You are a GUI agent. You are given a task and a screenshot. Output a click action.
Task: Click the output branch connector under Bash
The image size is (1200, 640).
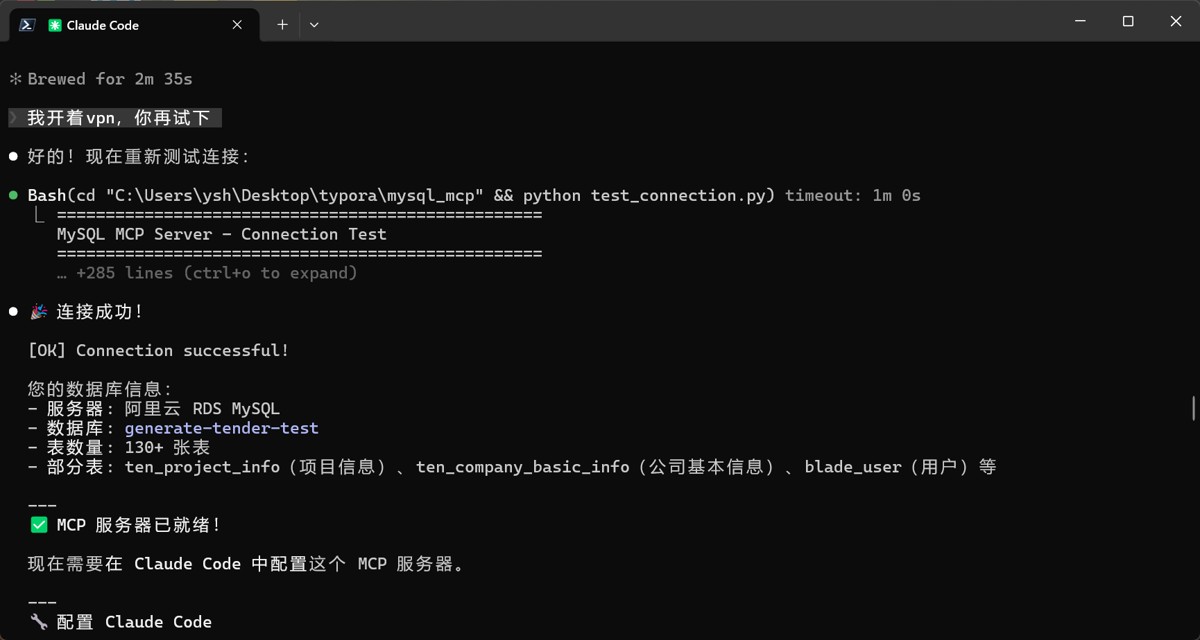coord(40,215)
